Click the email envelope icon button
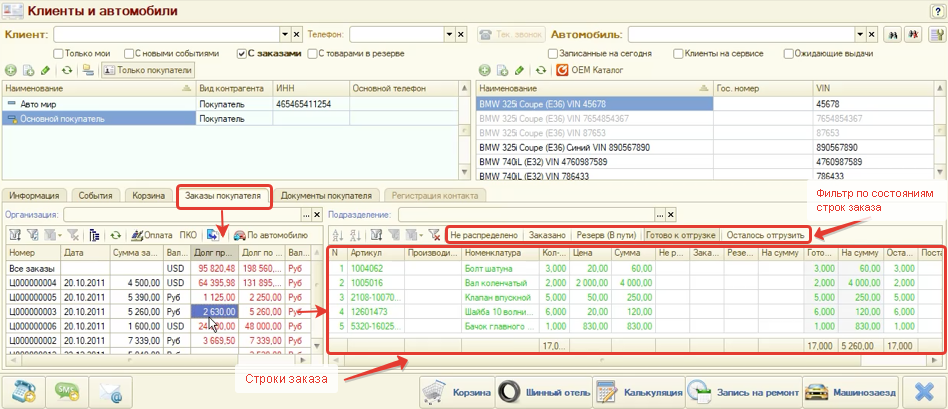The image size is (948, 409). 110,393
